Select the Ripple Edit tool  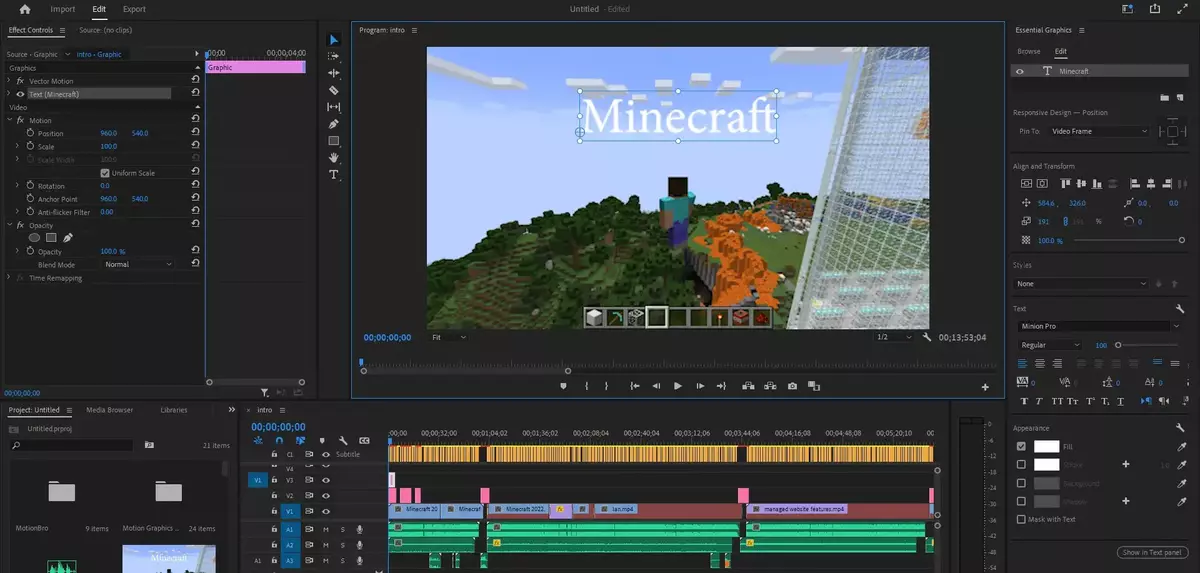[334, 73]
